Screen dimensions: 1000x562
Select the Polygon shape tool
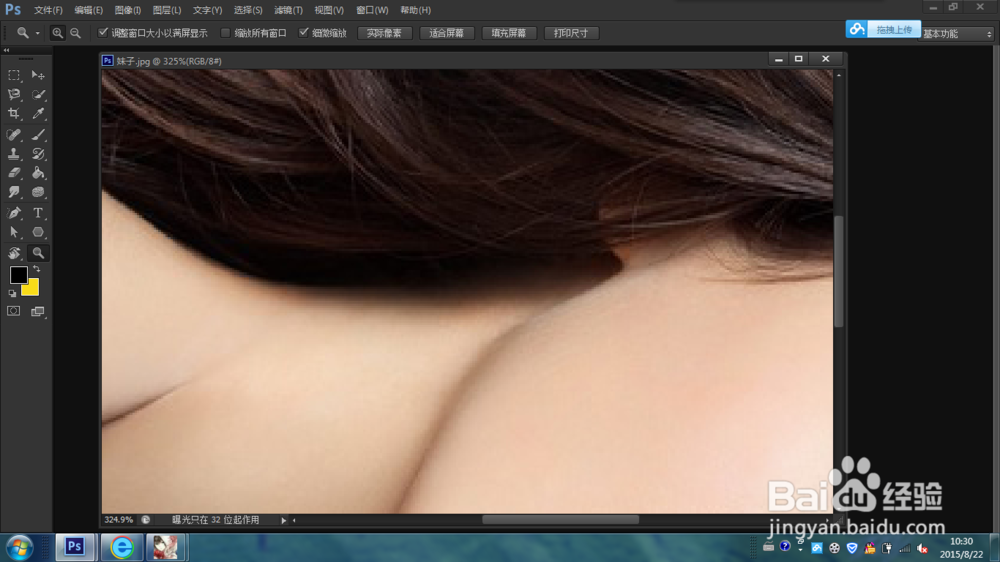[x=38, y=232]
